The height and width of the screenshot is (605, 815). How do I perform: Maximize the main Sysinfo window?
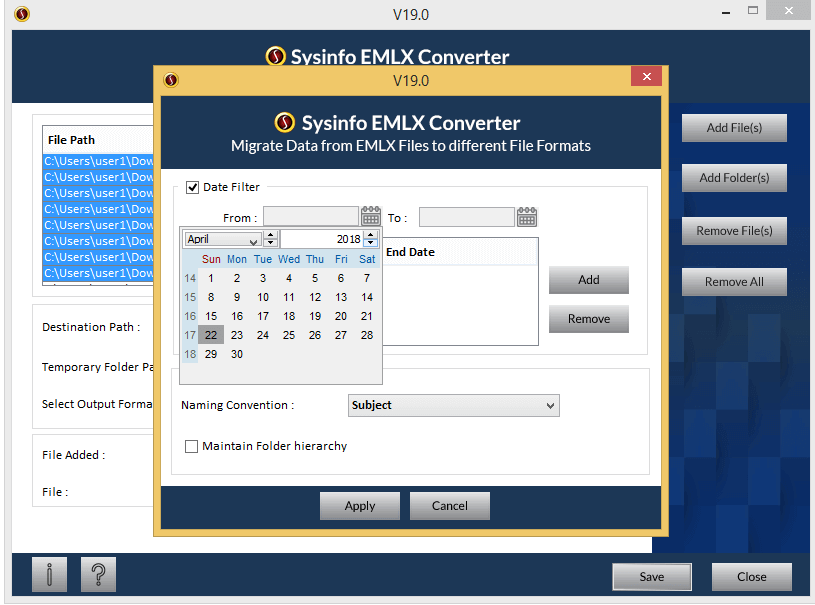click(753, 10)
